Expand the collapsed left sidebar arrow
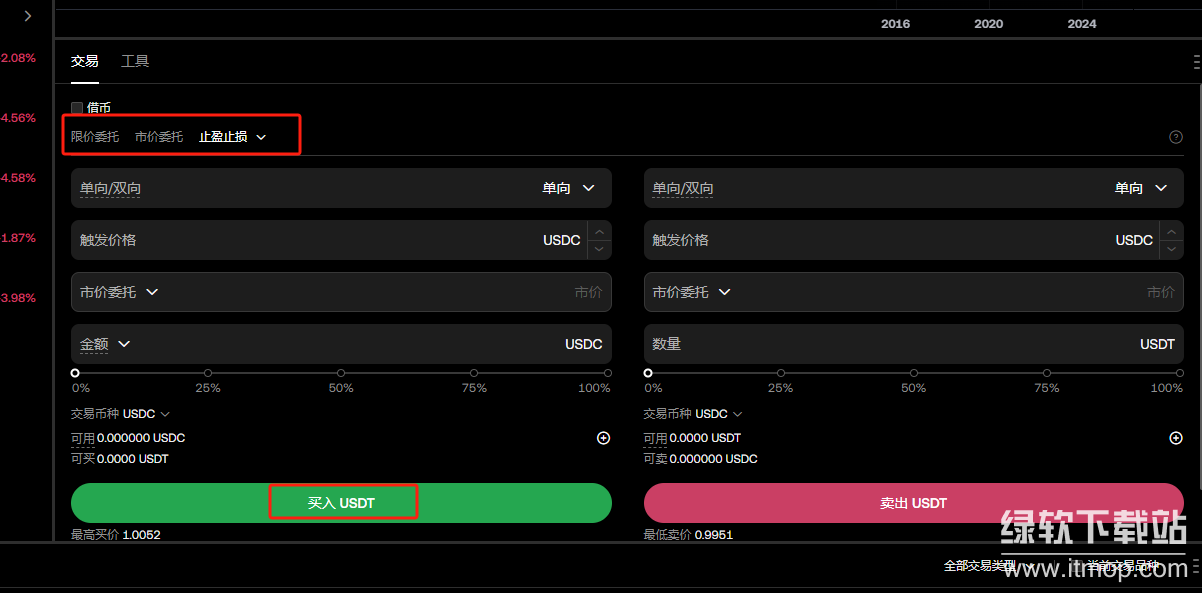Image resolution: width=1202 pixels, height=593 pixels. 27,16
